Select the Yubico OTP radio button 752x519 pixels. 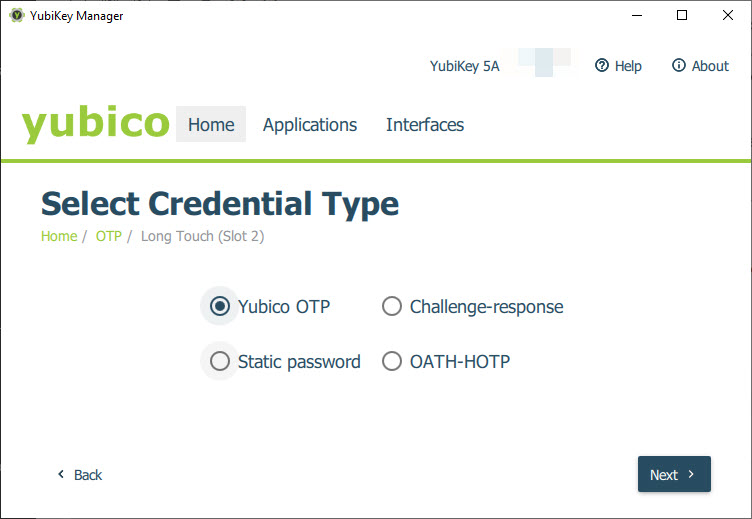pos(220,306)
